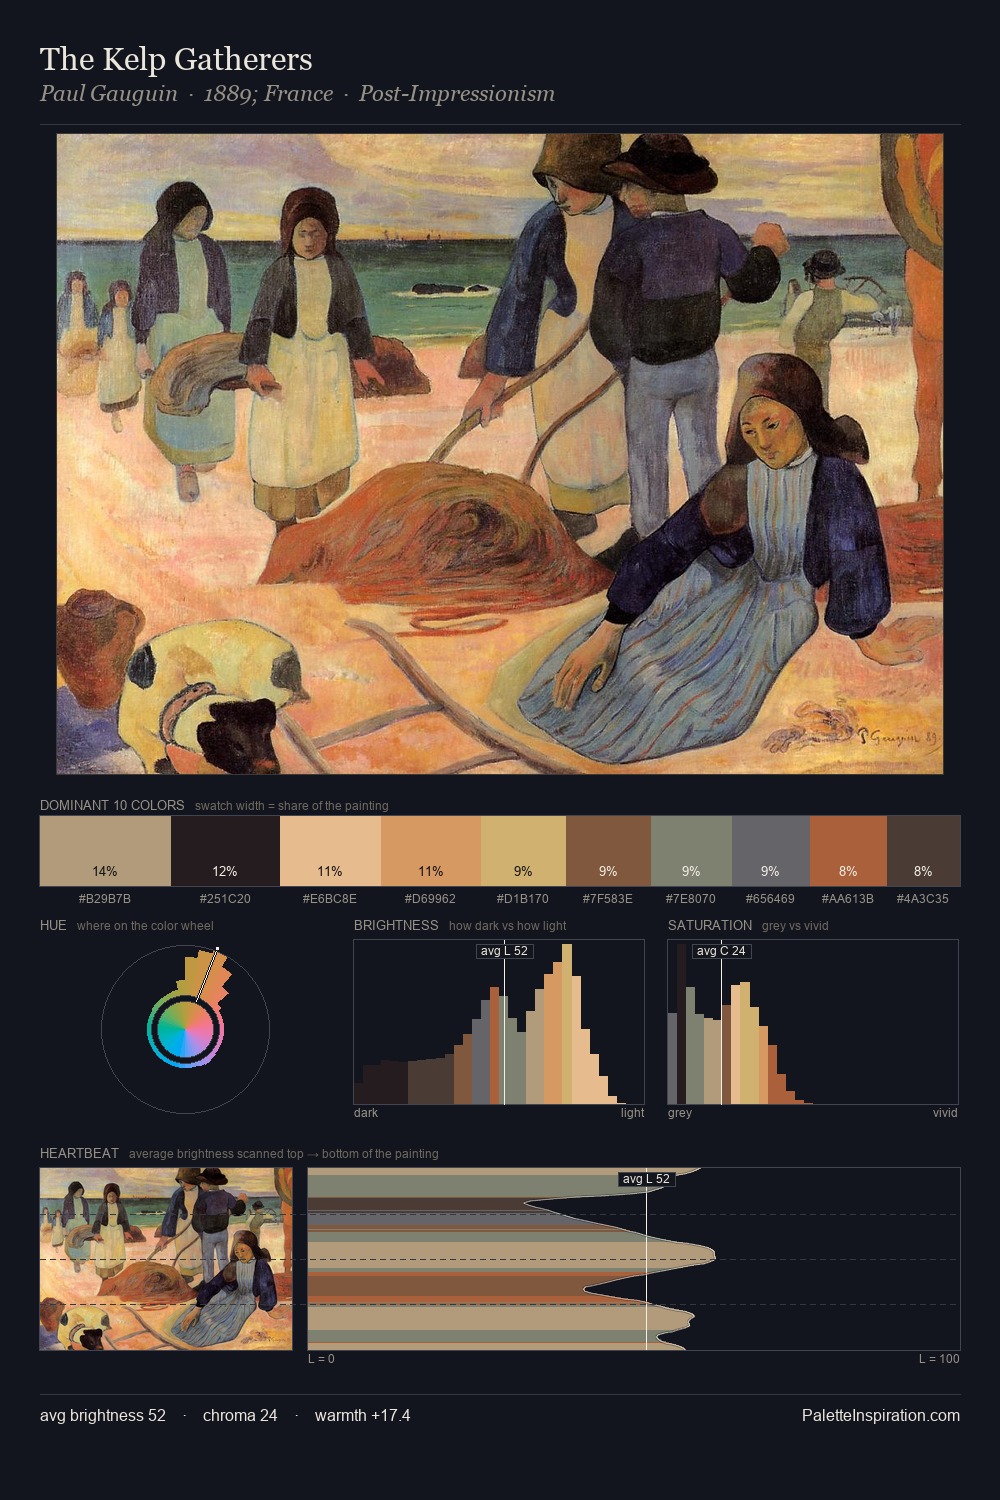Click the 'avg brightness 52' footer stat
This screenshot has width=1000, height=1500.
pyautogui.click(x=103, y=1415)
